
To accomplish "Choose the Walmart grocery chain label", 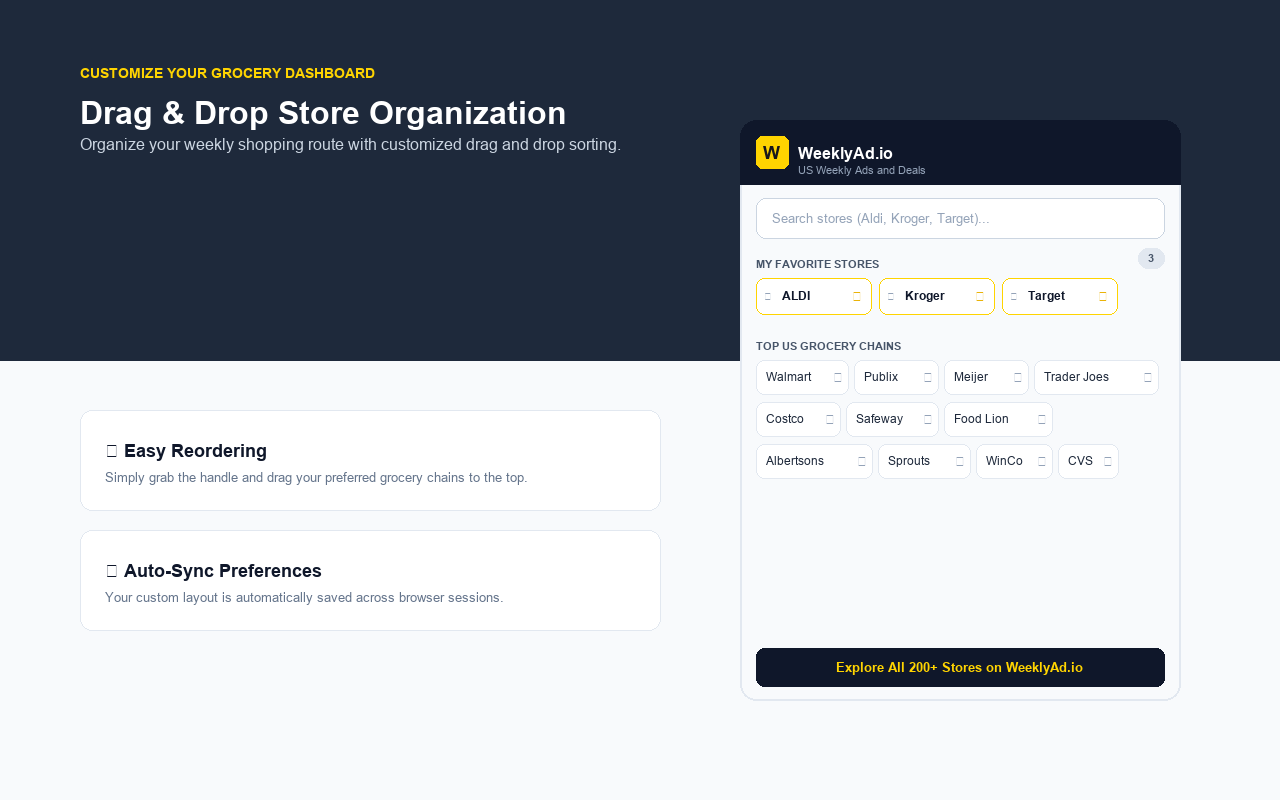I will (x=789, y=377).
